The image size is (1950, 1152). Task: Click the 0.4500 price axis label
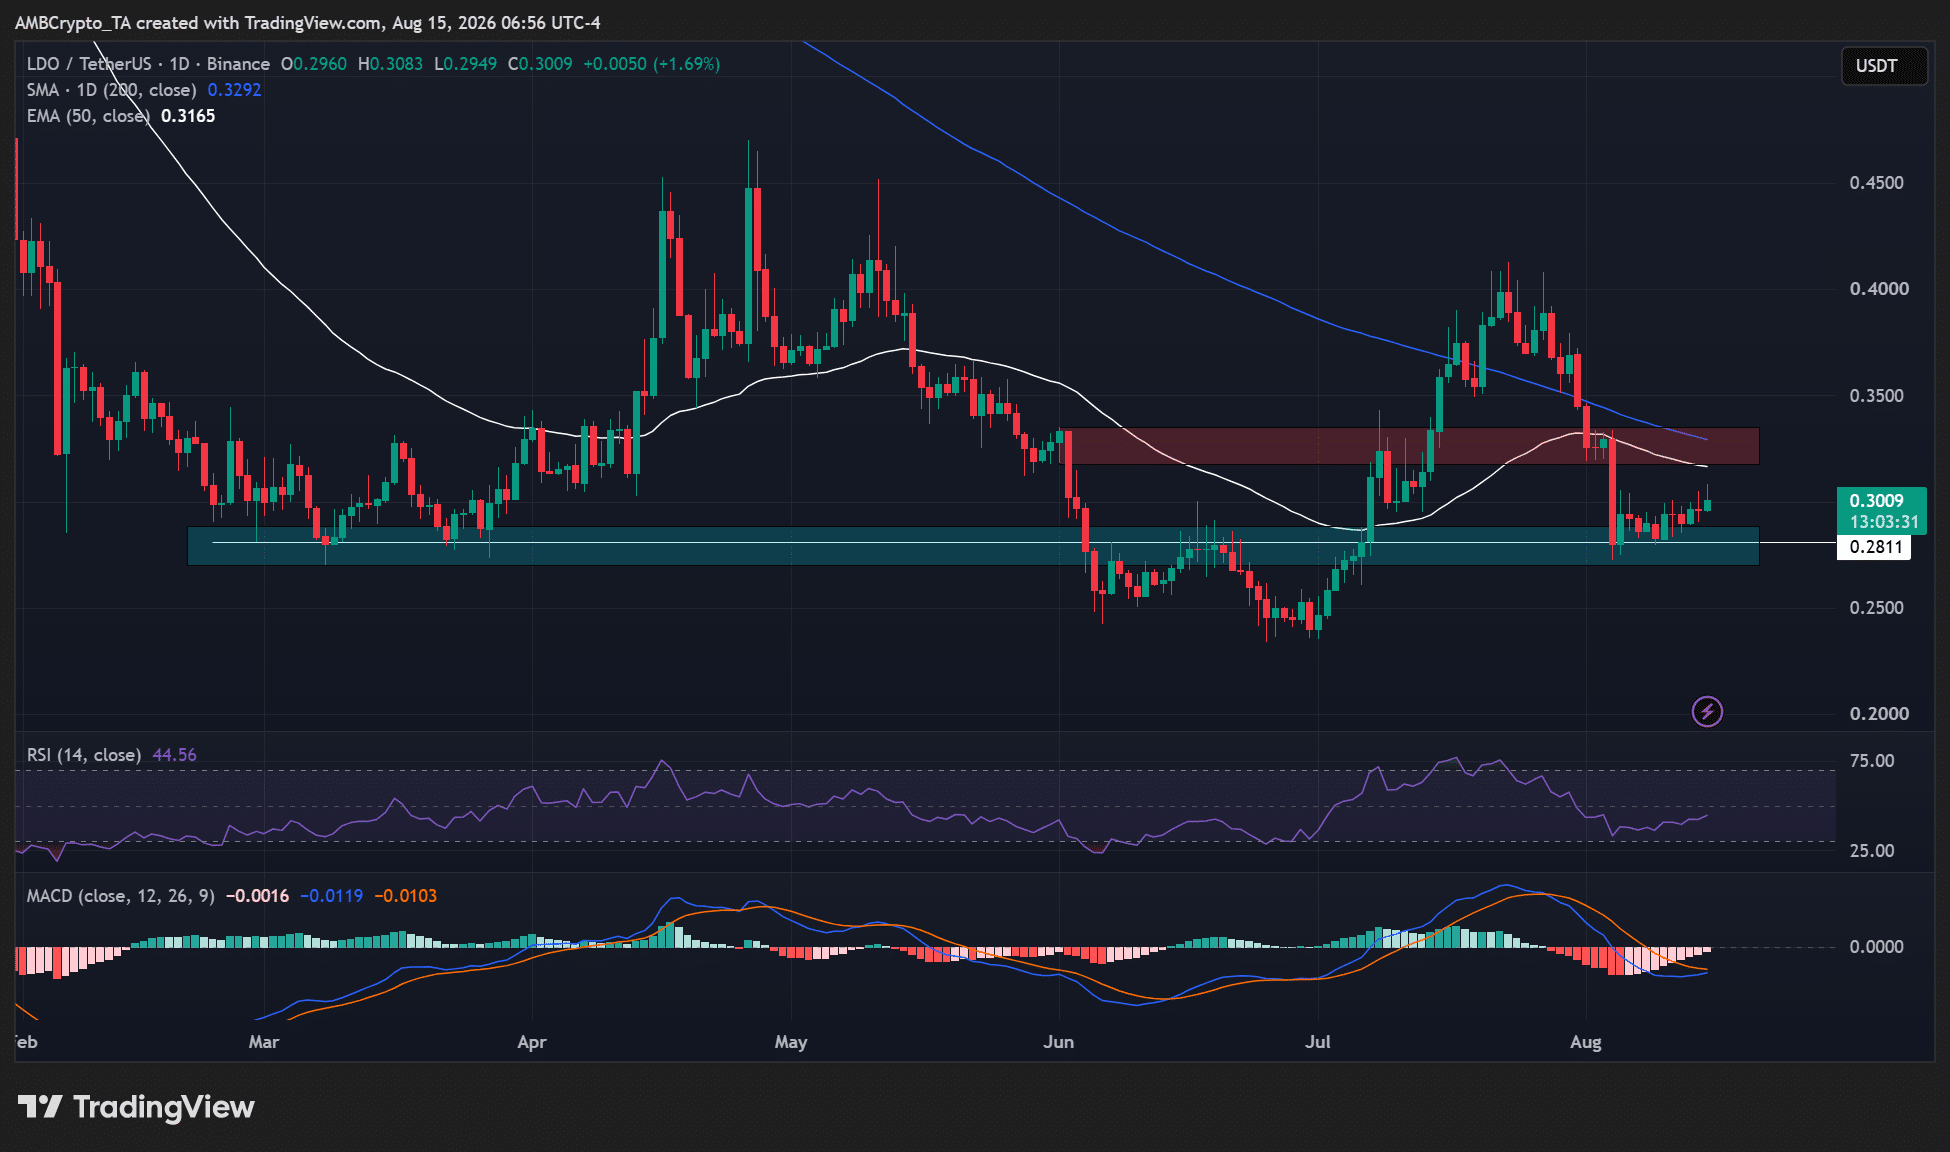(x=1877, y=183)
